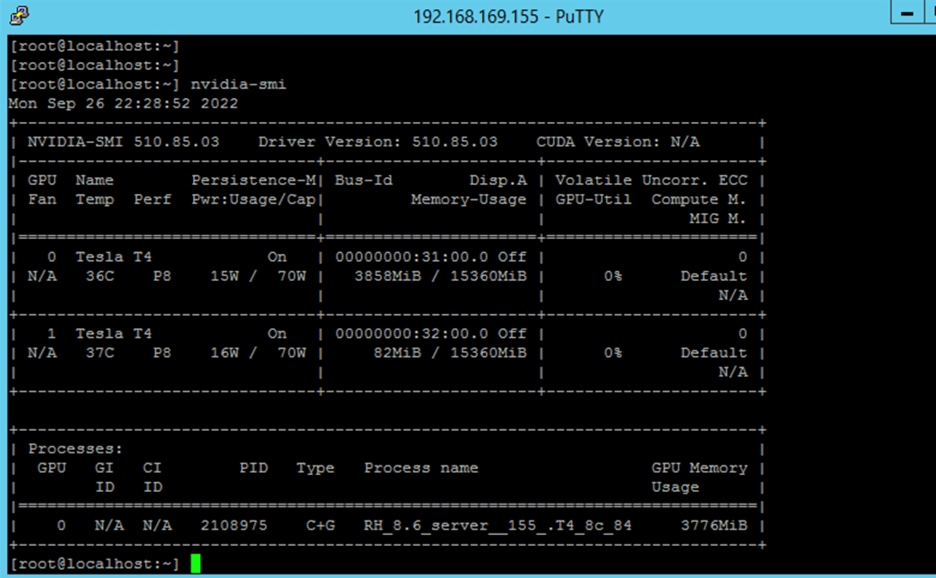This screenshot has height=578, width=936.
Task: Click the 'On' persistence value for GPU 0
Action: click(x=277, y=257)
